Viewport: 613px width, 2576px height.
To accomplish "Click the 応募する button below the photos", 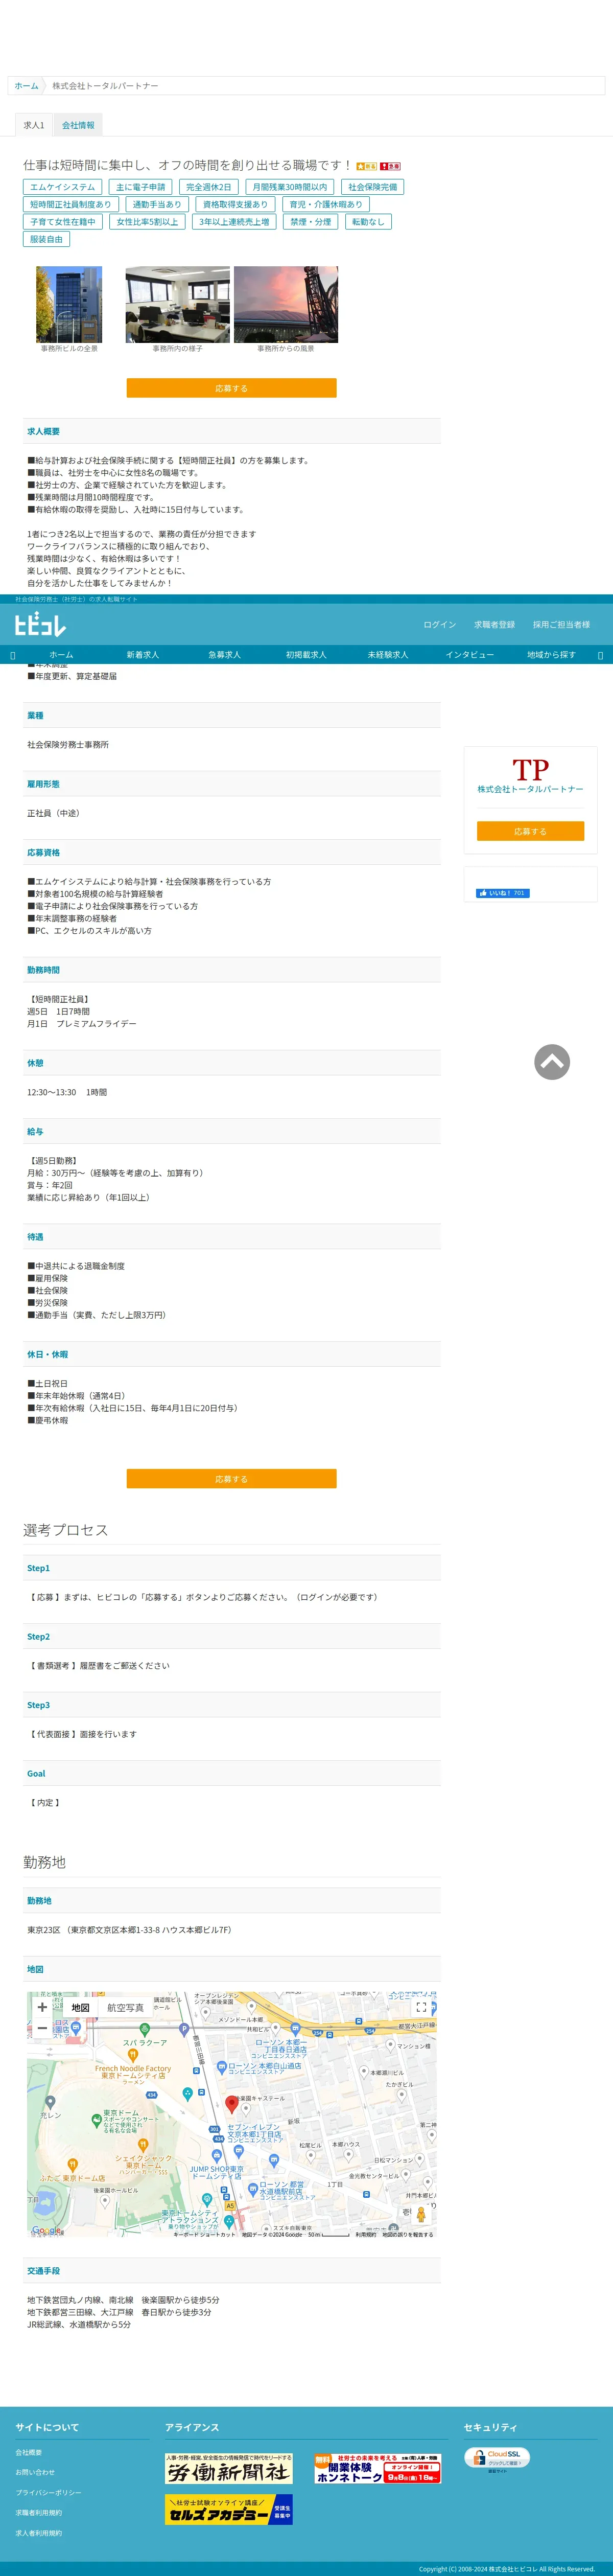I will [x=231, y=388].
